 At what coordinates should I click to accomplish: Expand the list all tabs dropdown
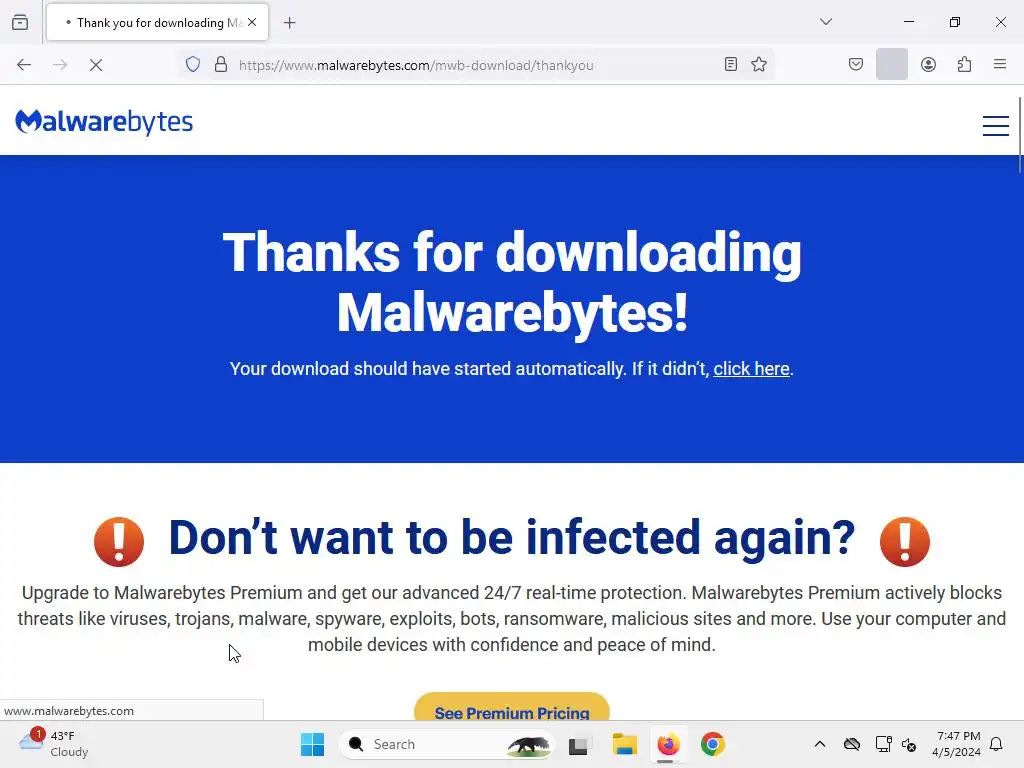click(825, 22)
